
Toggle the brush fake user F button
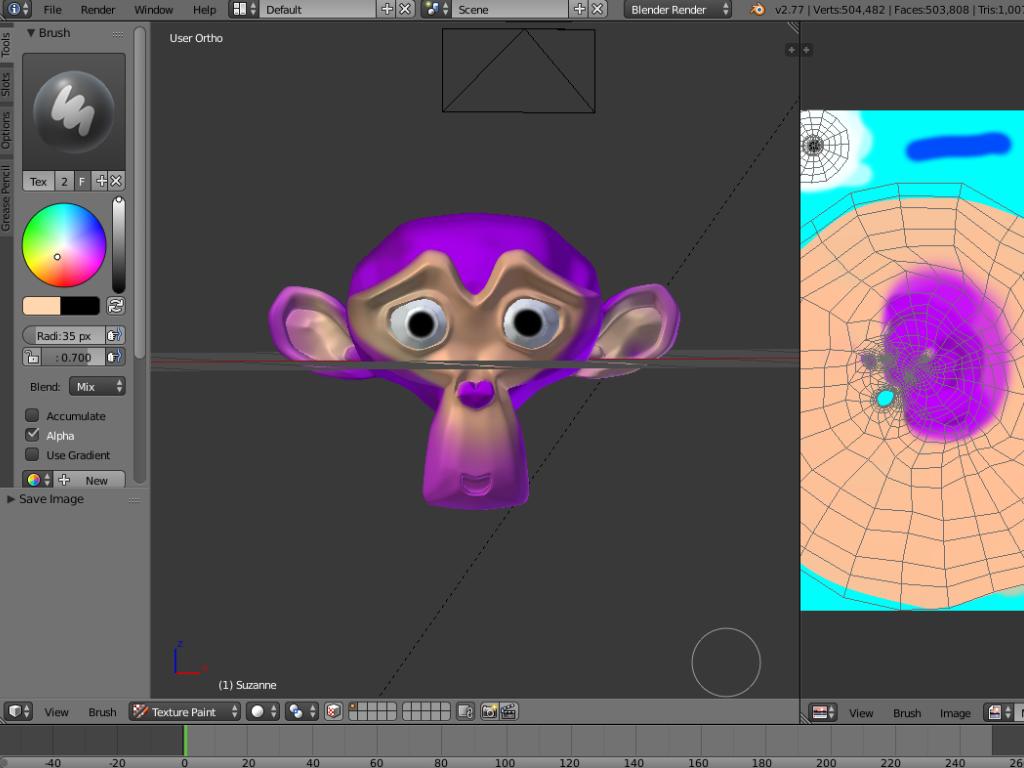pos(82,181)
